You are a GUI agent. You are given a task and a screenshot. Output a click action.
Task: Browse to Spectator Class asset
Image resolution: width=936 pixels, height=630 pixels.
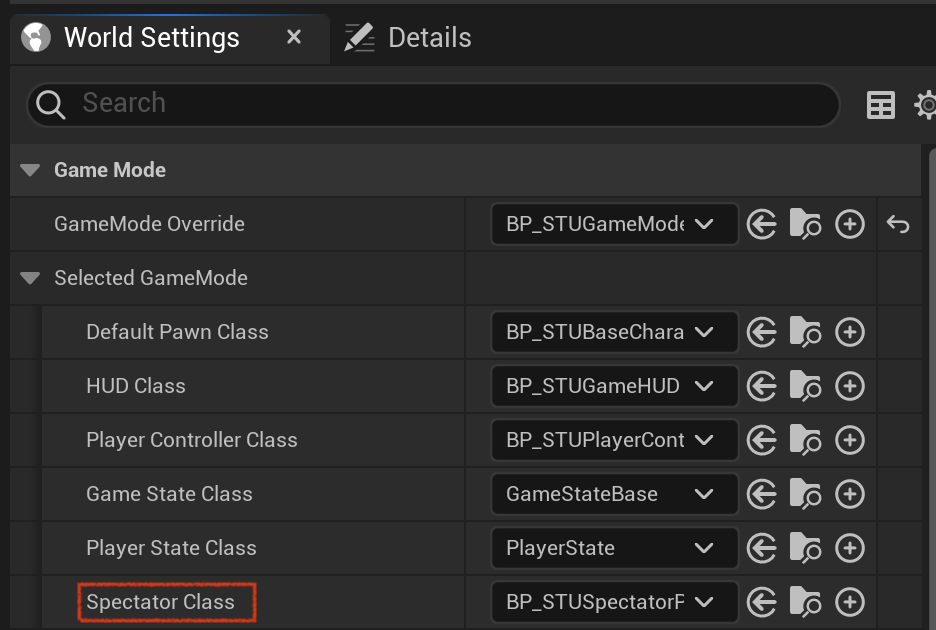(805, 602)
